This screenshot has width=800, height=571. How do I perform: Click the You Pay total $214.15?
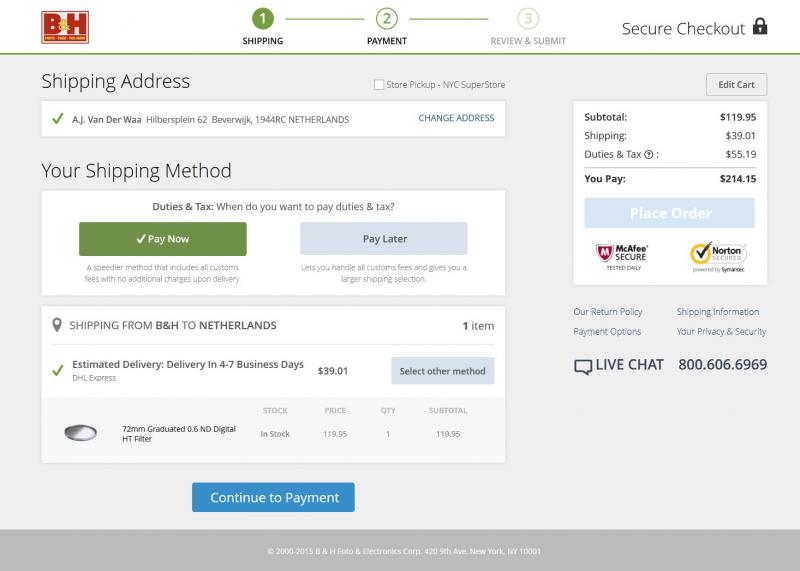coord(738,179)
